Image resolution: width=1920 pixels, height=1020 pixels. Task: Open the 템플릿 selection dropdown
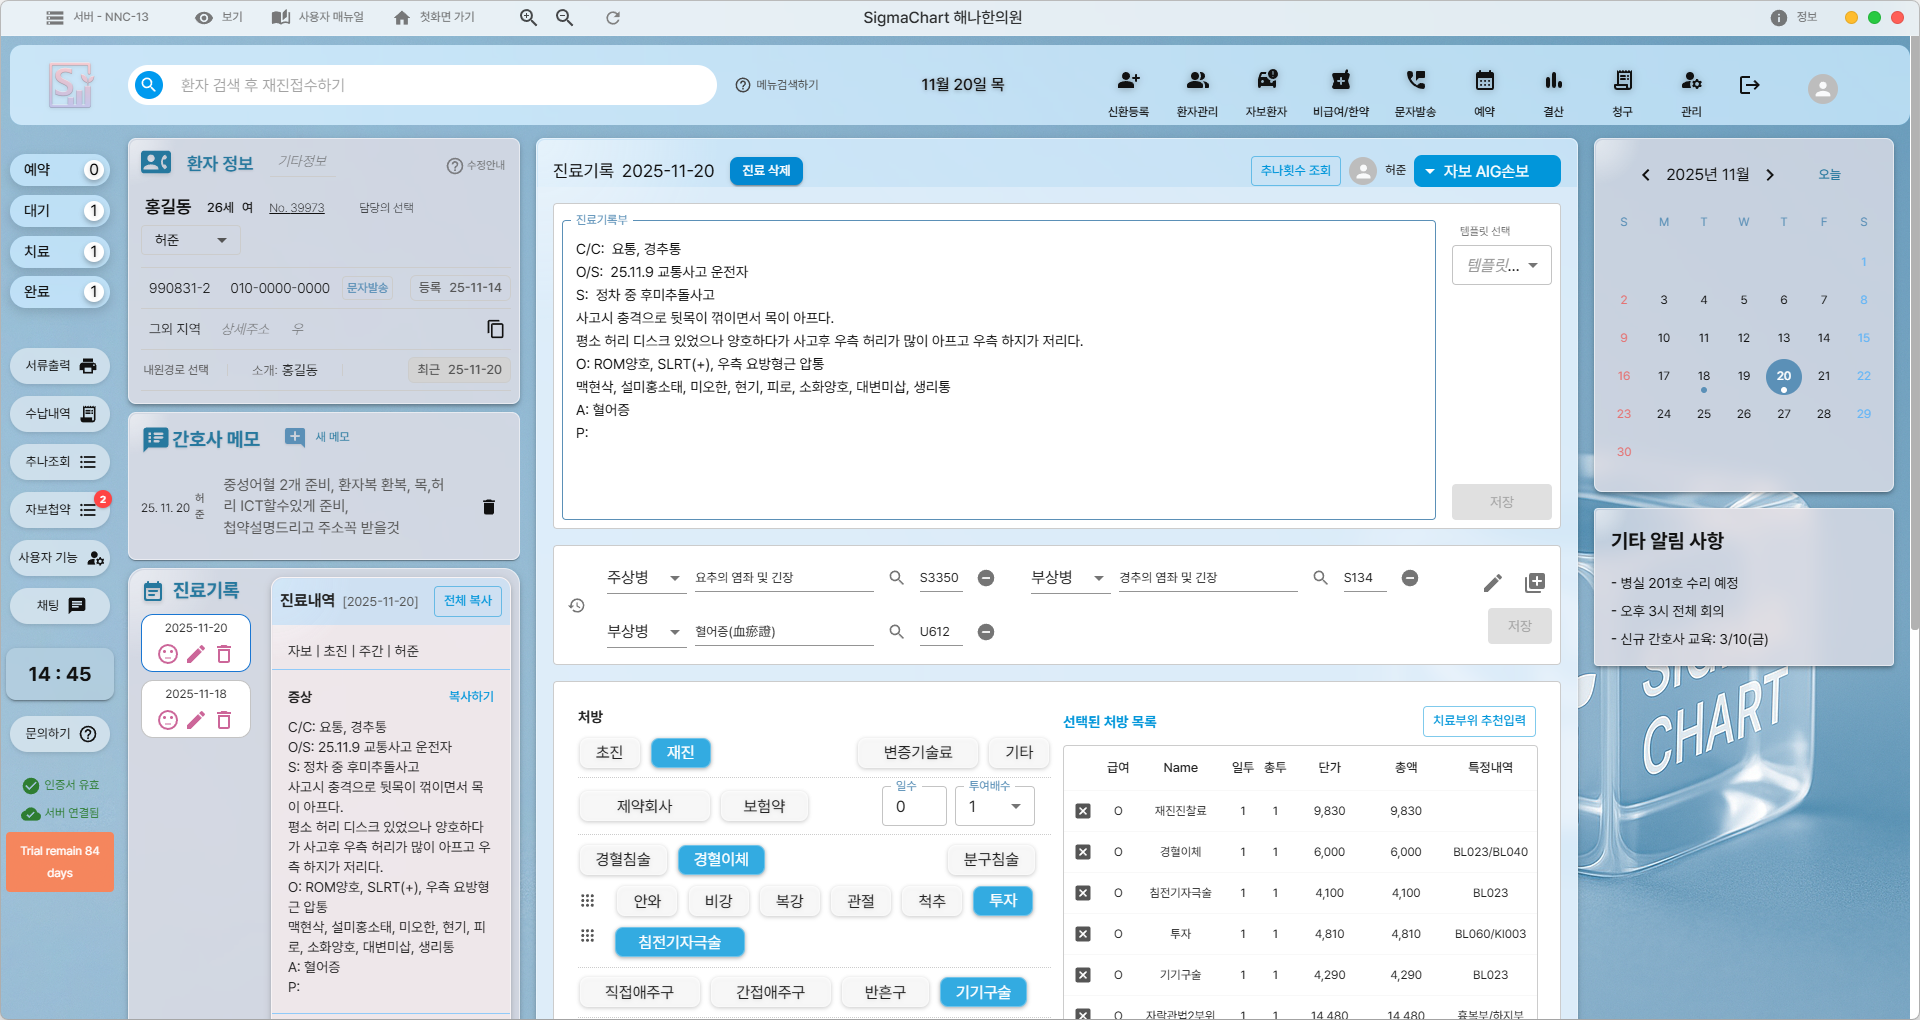(x=1501, y=265)
